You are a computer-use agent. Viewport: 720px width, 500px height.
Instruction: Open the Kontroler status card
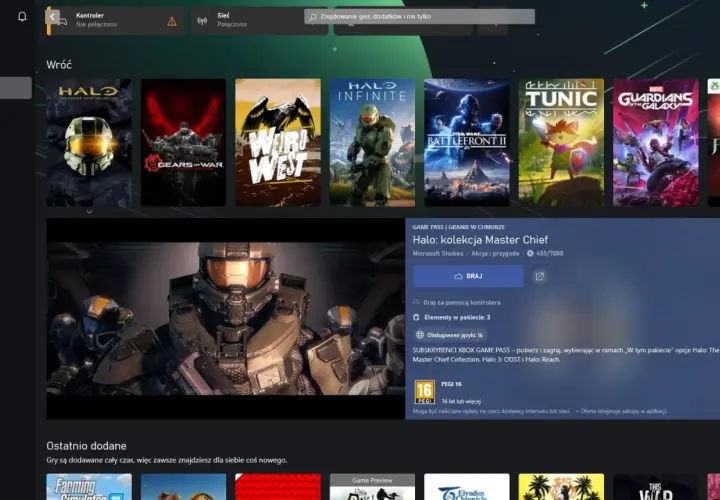coord(116,20)
